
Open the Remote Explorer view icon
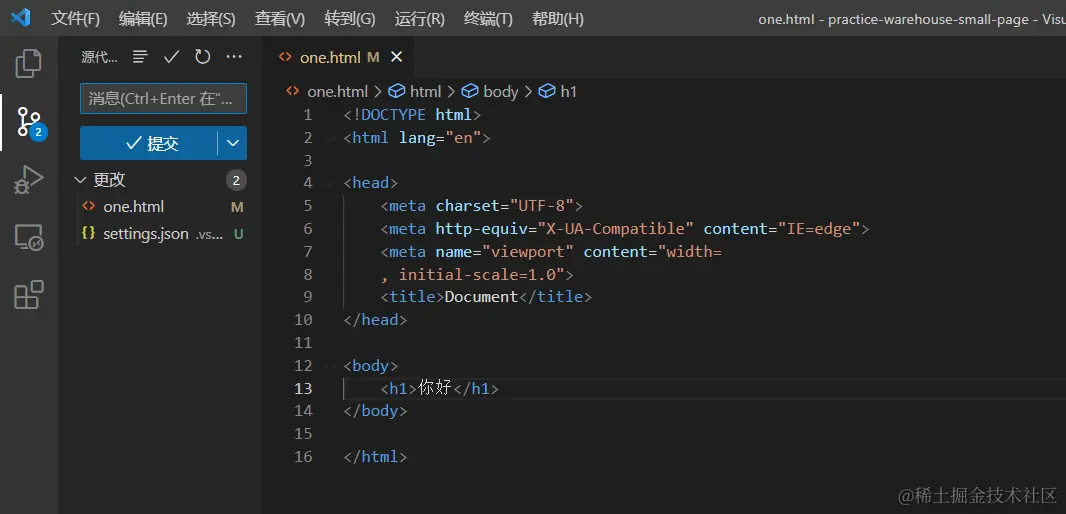point(29,238)
